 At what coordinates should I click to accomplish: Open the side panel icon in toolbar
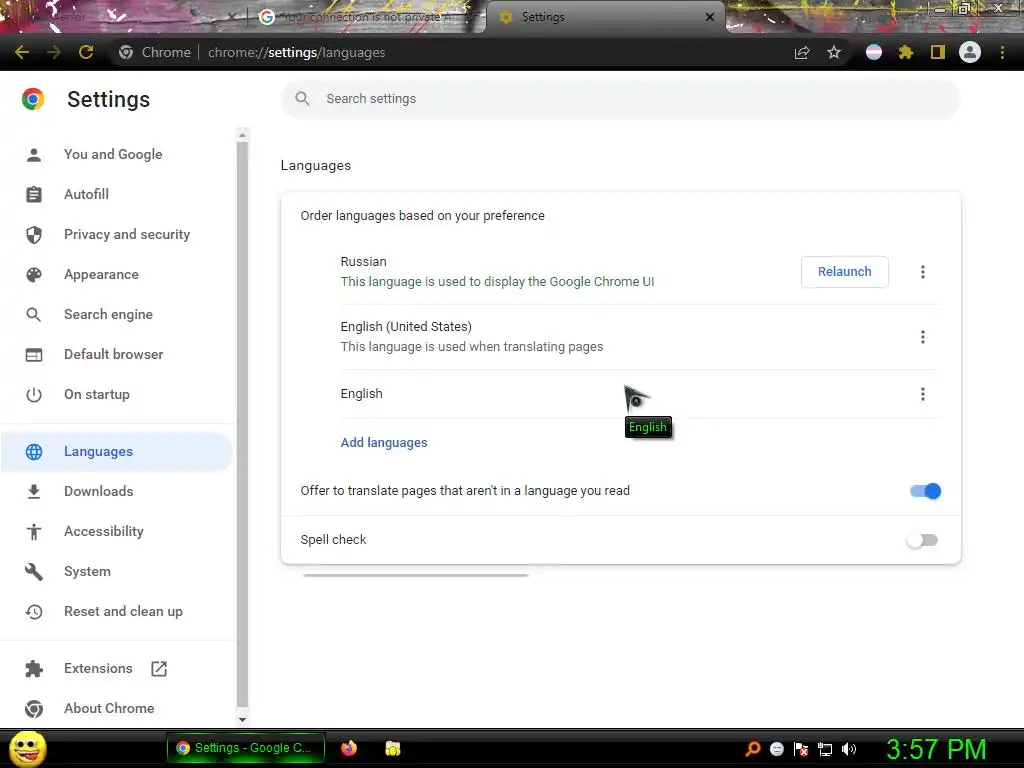(938, 52)
